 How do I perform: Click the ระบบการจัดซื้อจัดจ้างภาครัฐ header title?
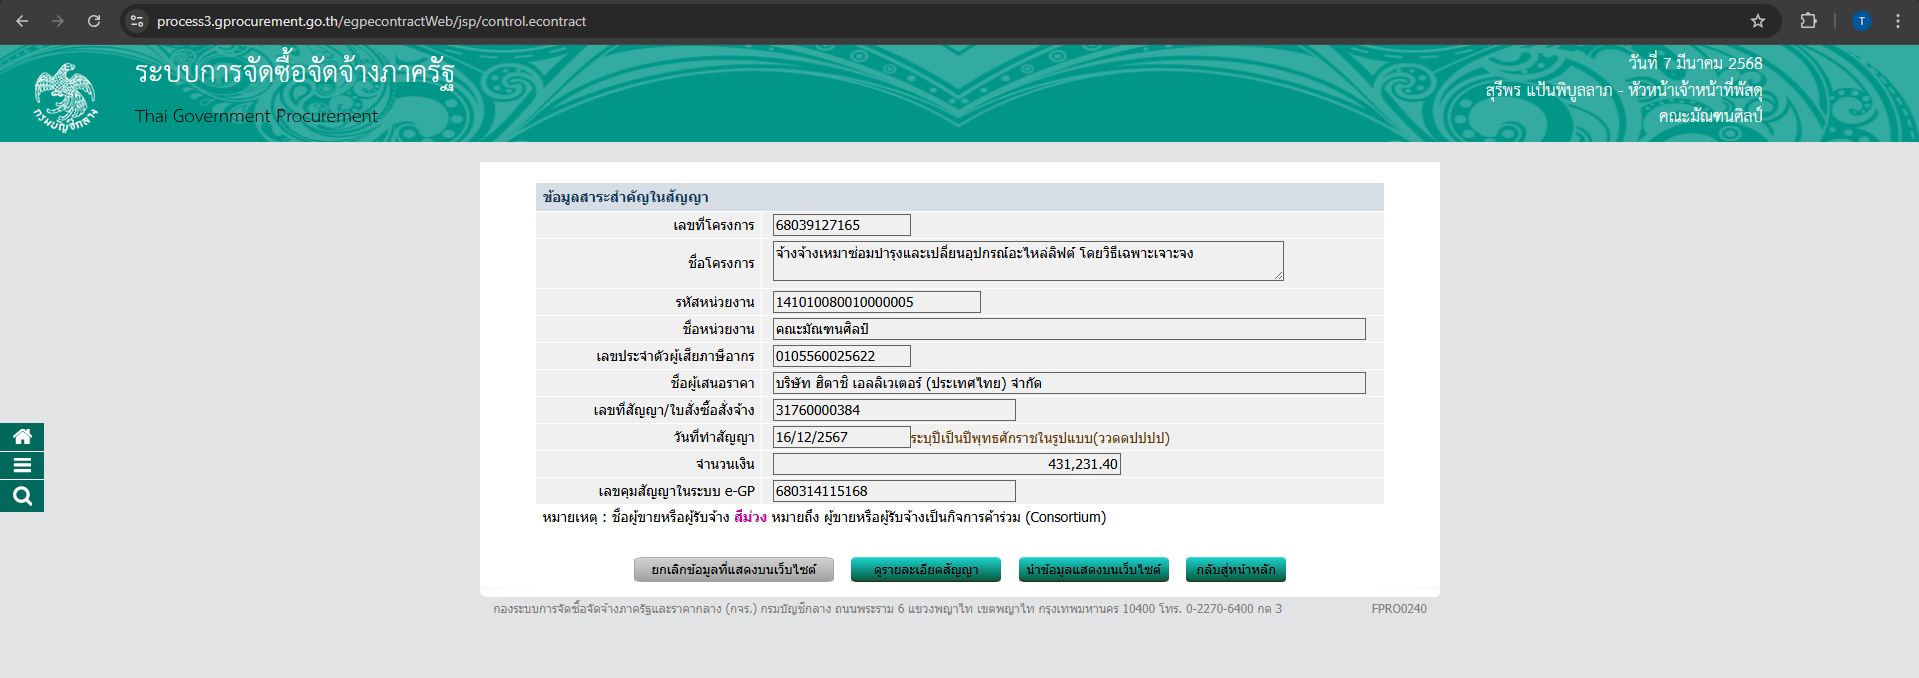[295, 74]
